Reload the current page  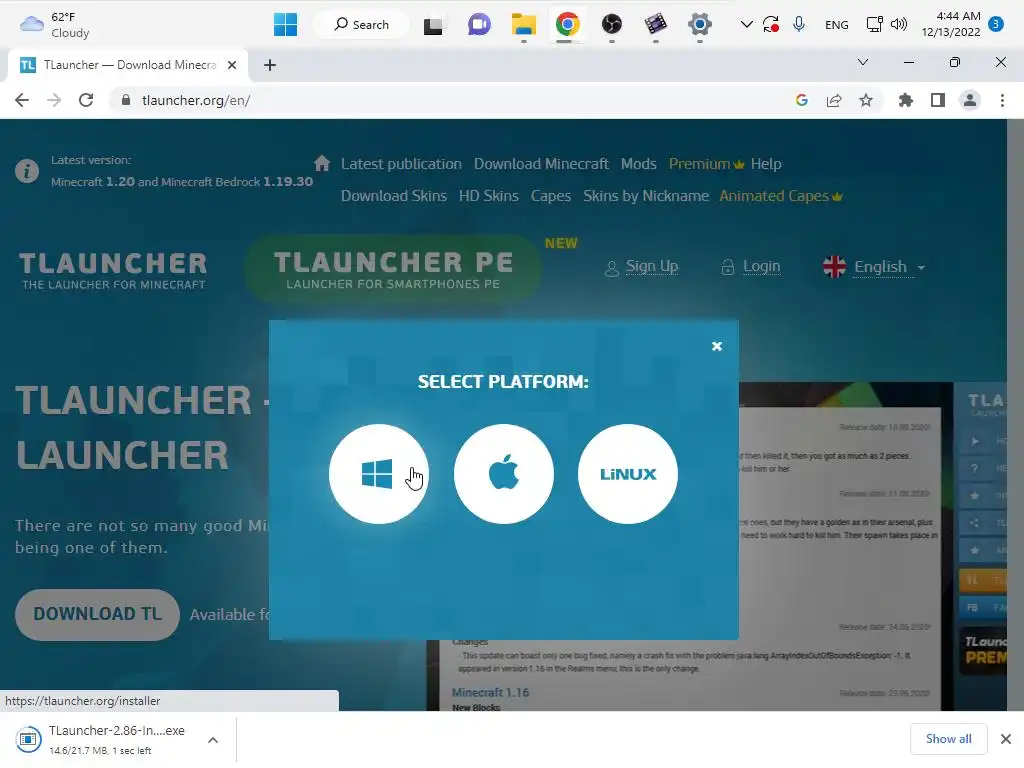(x=86, y=100)
